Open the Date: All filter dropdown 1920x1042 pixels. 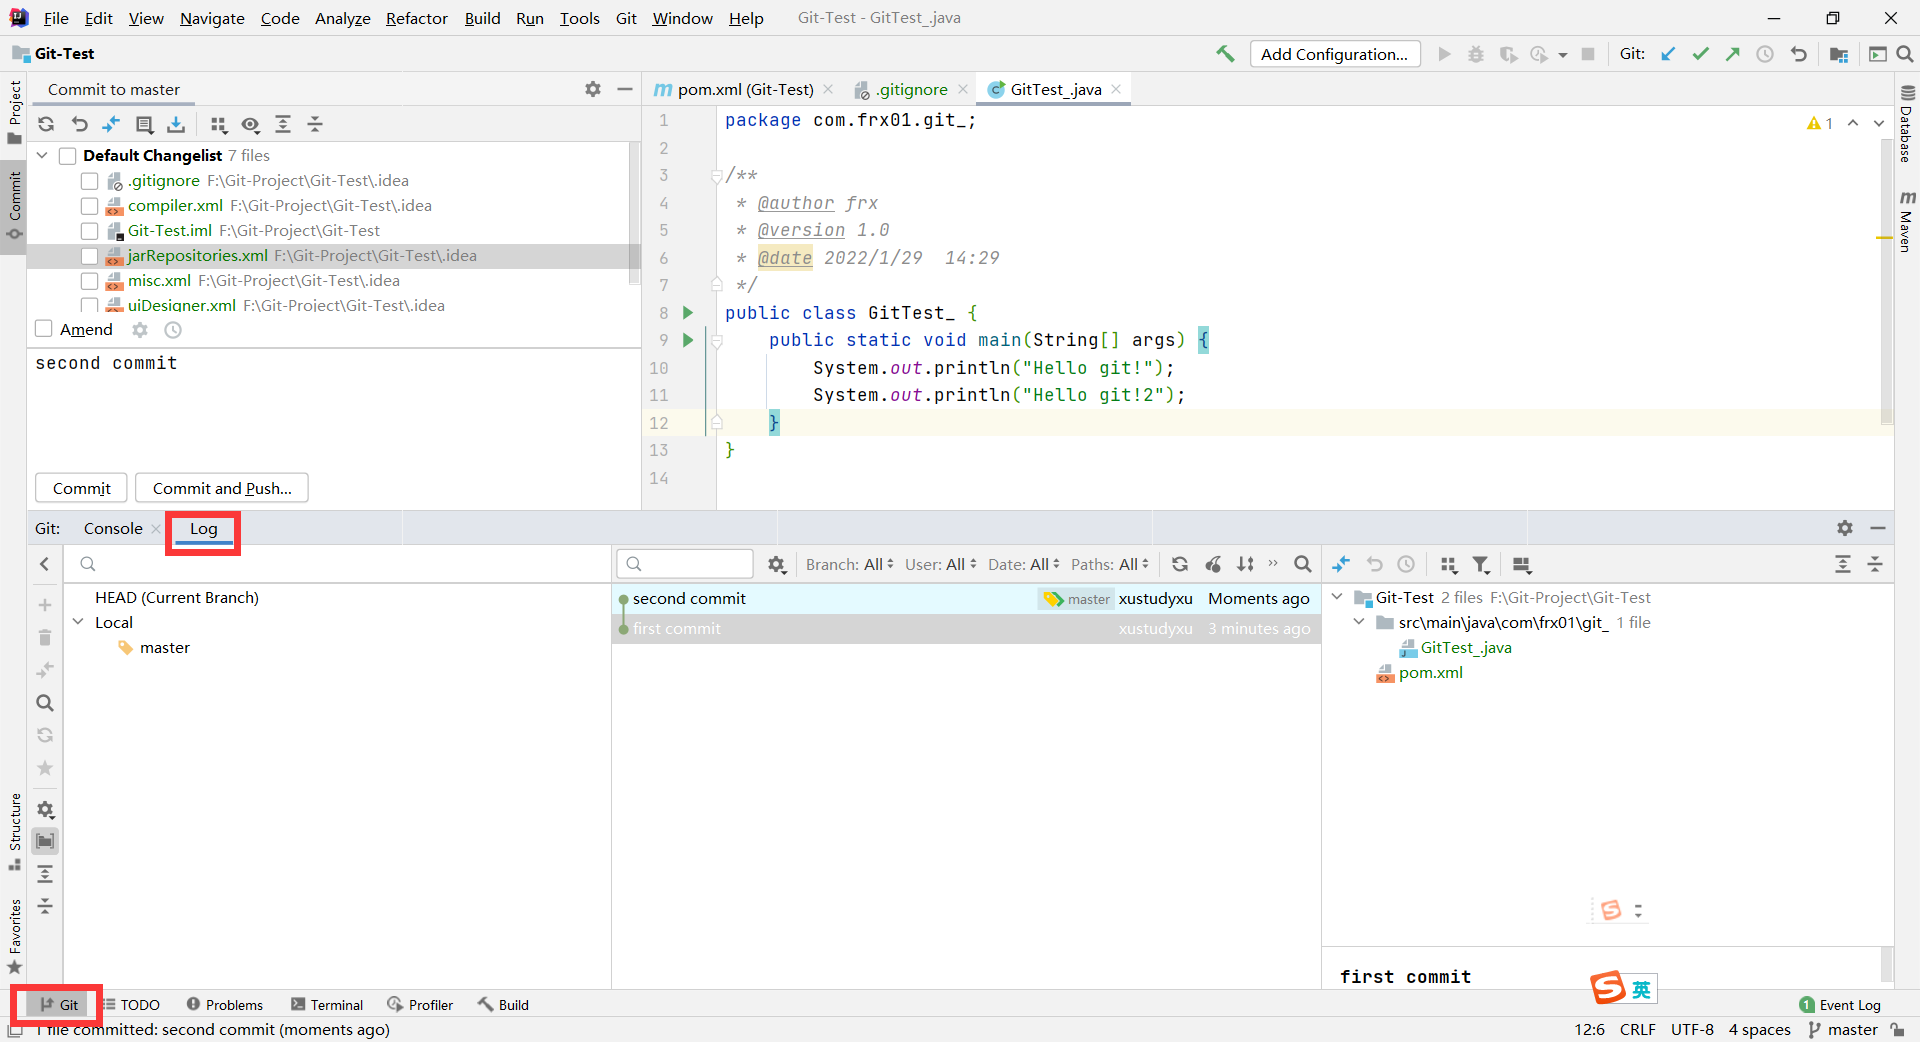(1023, 564)
